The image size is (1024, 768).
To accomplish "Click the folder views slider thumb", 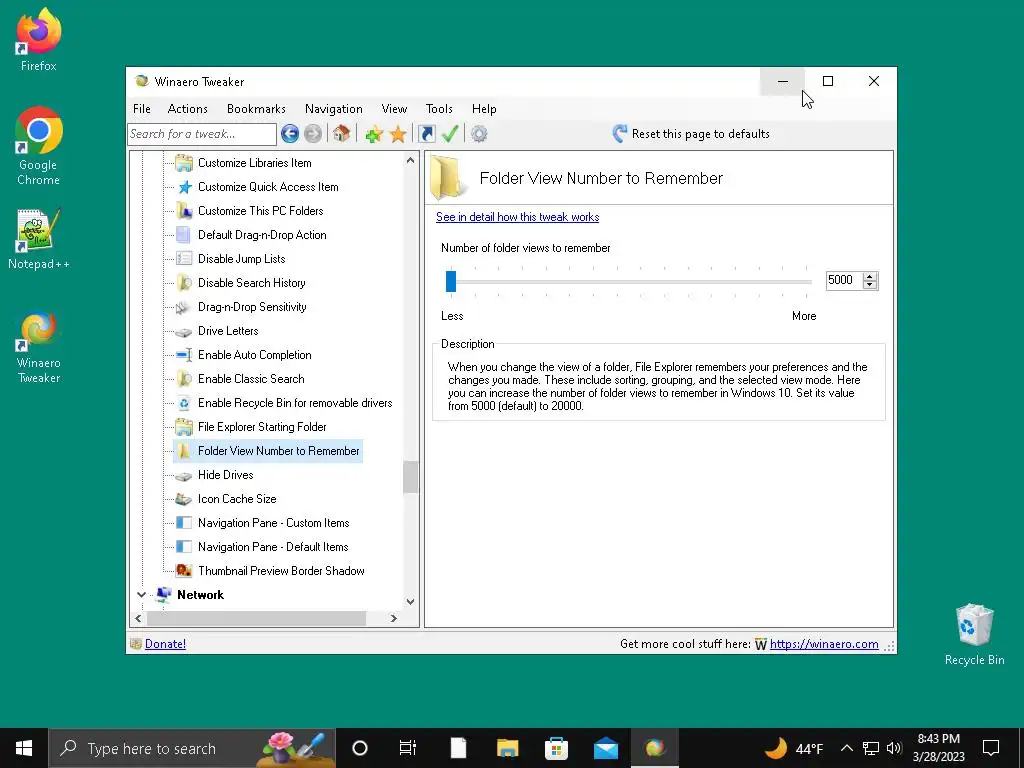I will (x=451, y=281).
